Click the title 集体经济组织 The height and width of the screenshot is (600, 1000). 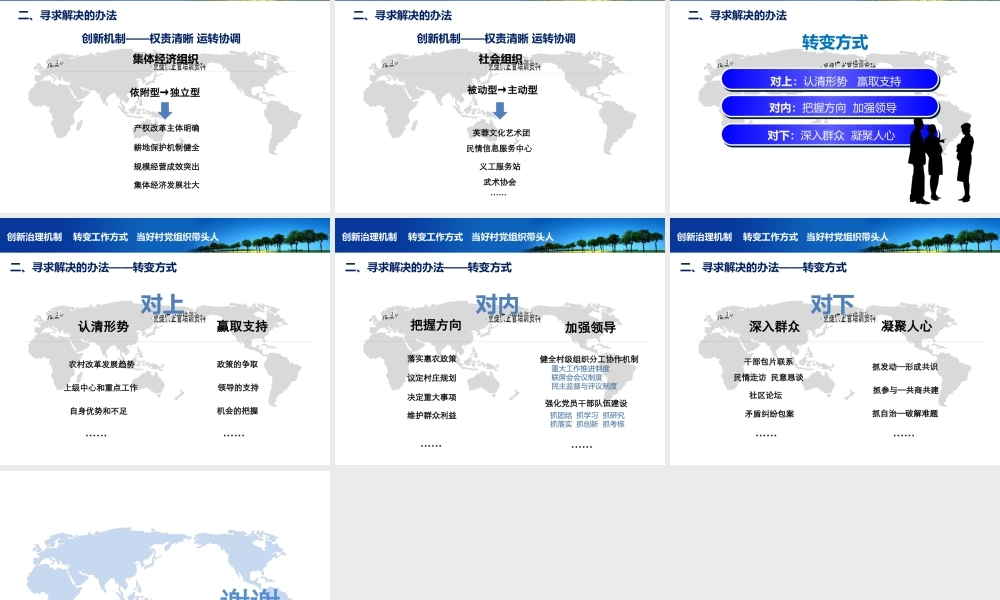pyautogui.click(x=165, y=59)
